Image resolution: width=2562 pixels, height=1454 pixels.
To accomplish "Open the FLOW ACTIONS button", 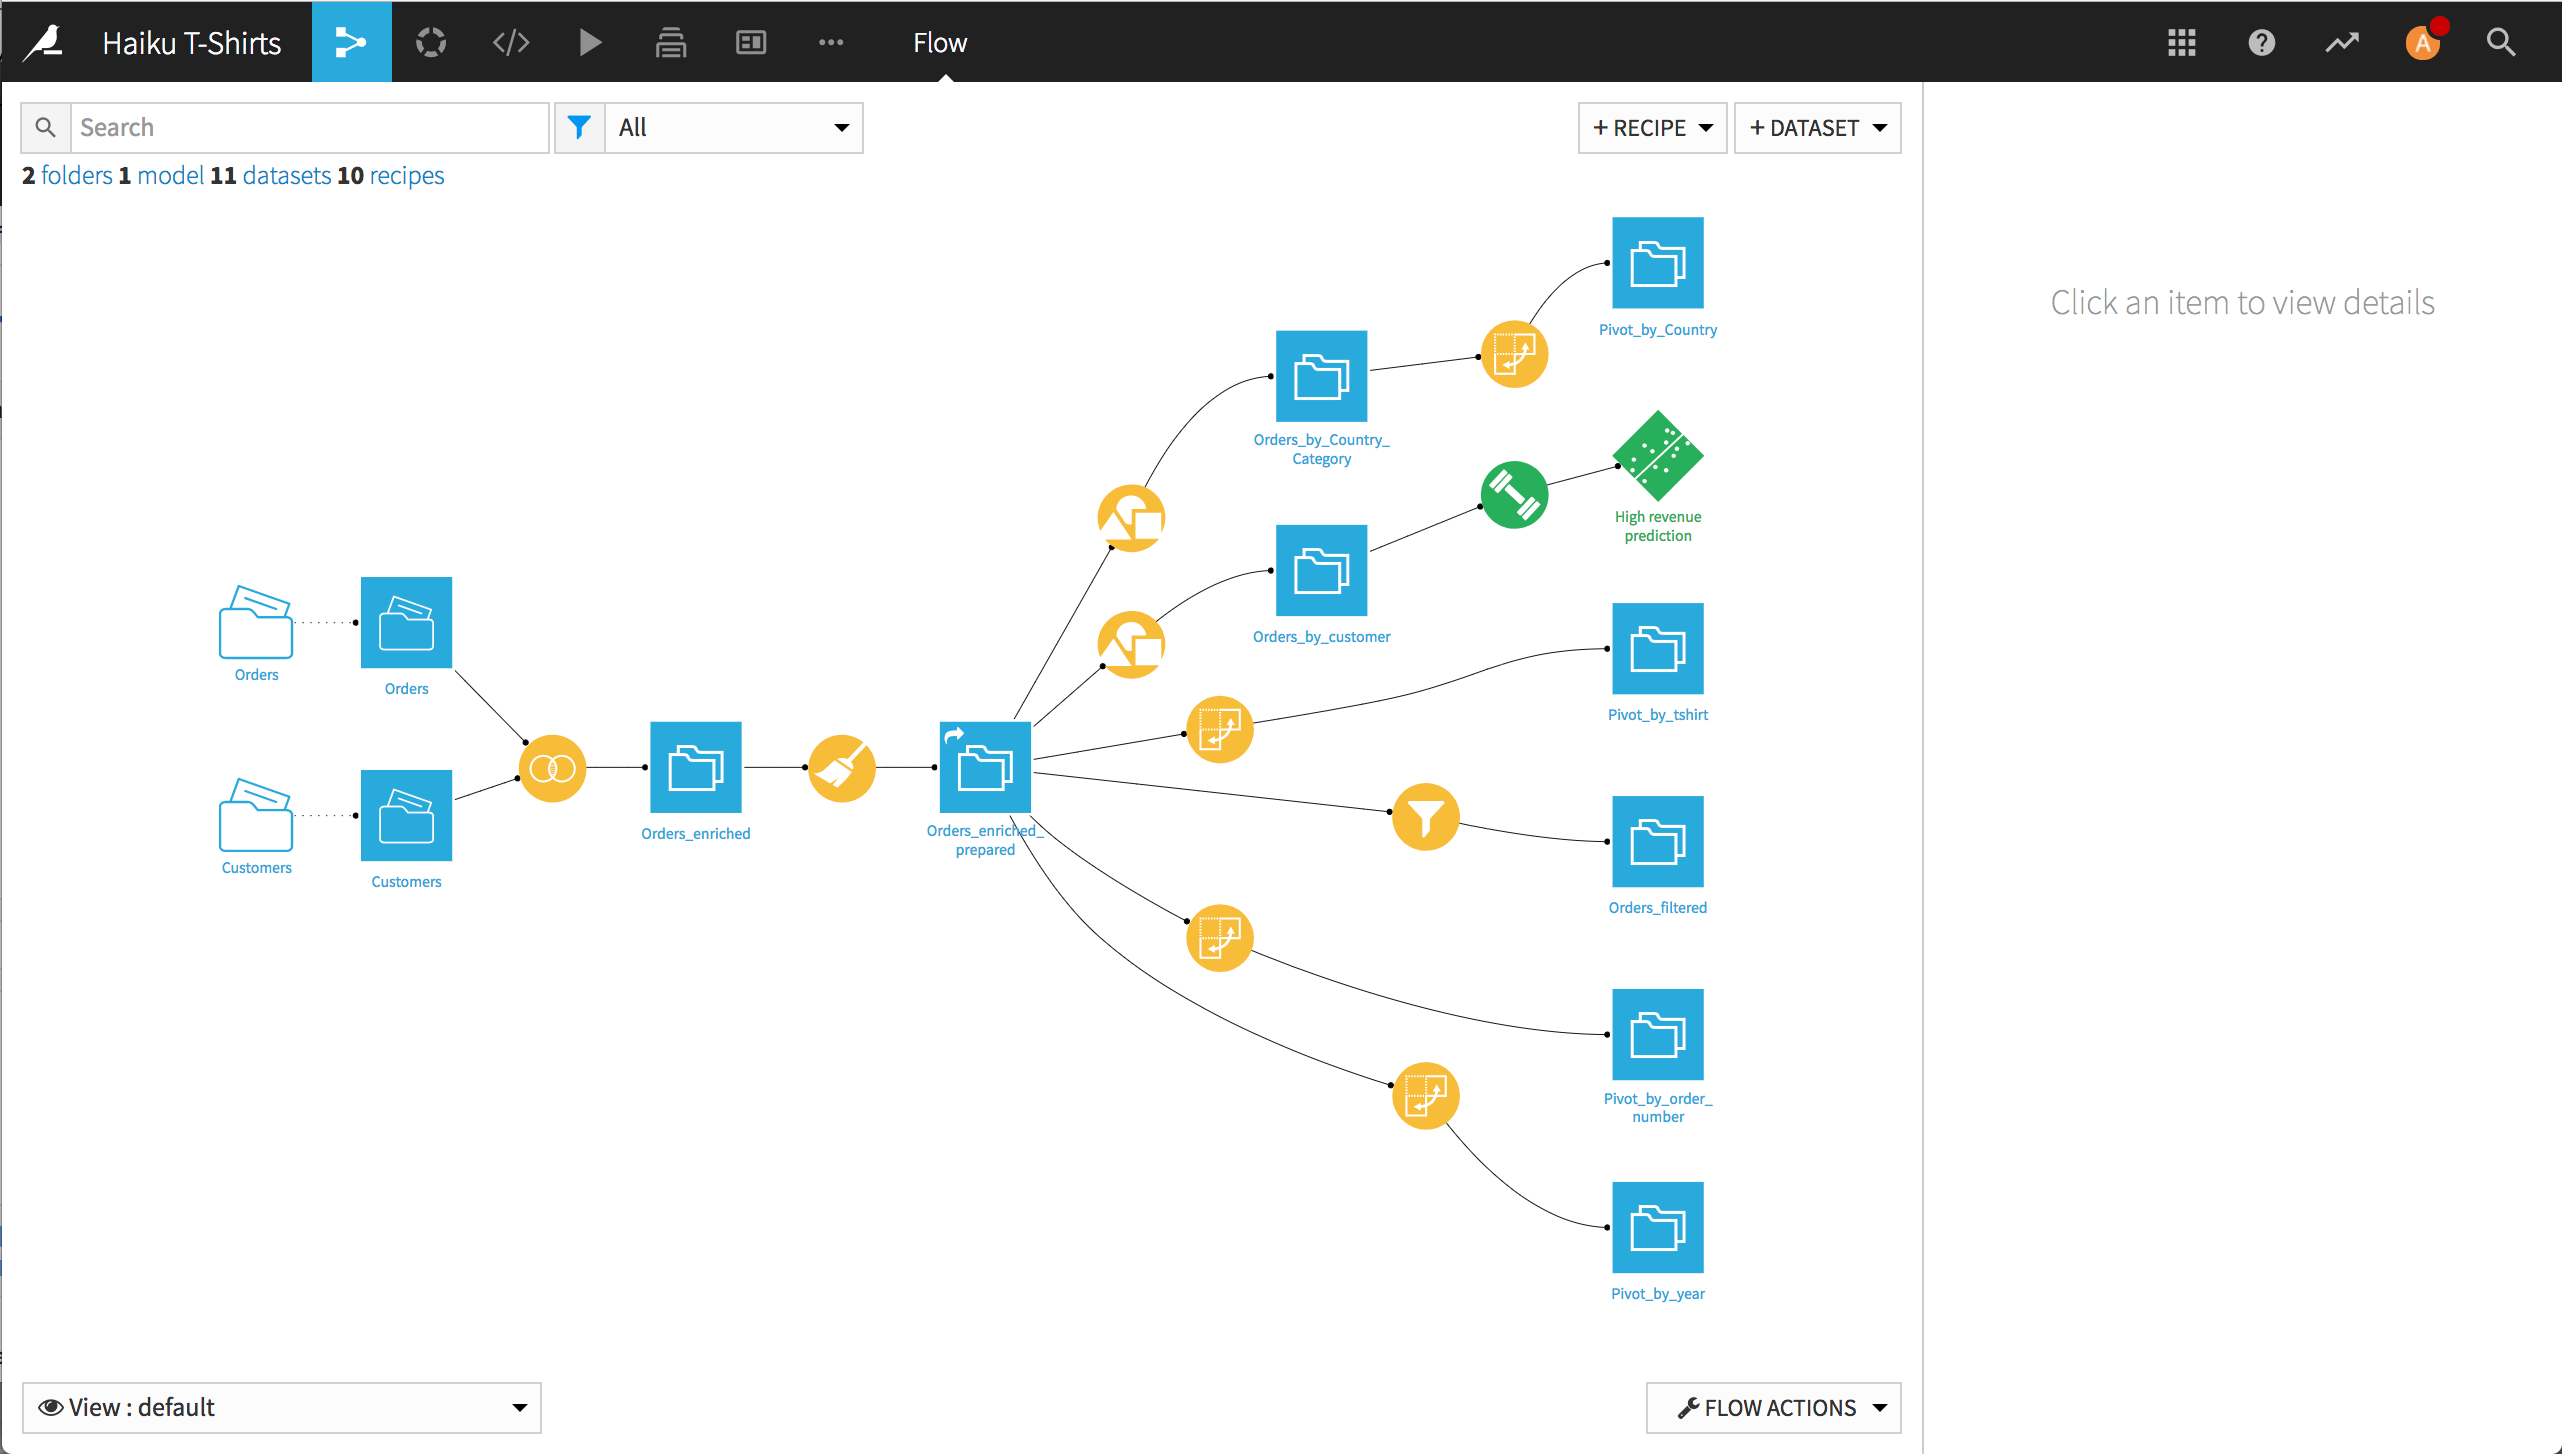I will [x=1772, y=1407].
